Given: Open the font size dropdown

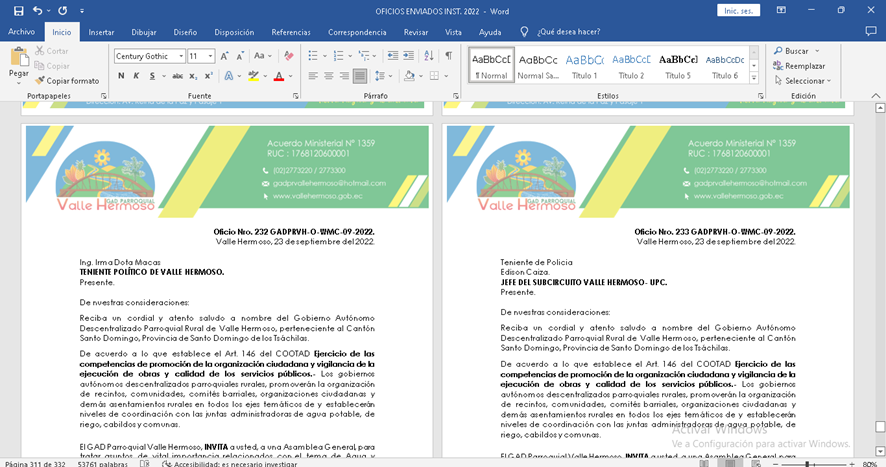Looking at the screenshot, I should click(211, 56).
